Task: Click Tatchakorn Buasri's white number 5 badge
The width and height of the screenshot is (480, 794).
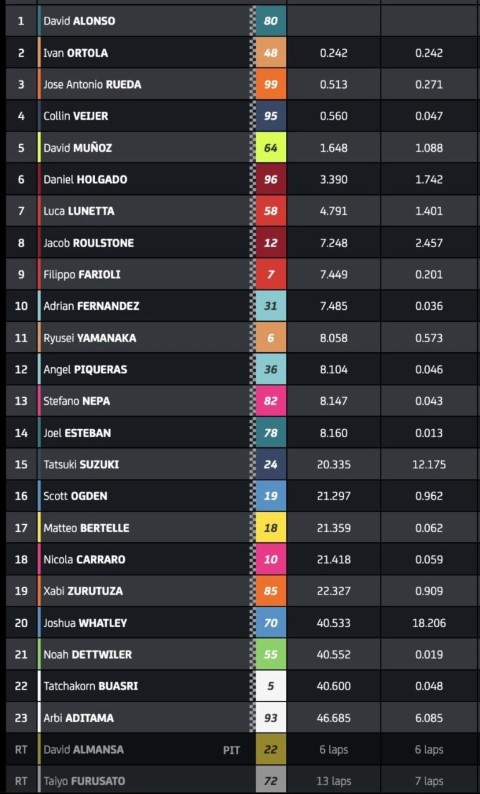Action: point(270,686)
